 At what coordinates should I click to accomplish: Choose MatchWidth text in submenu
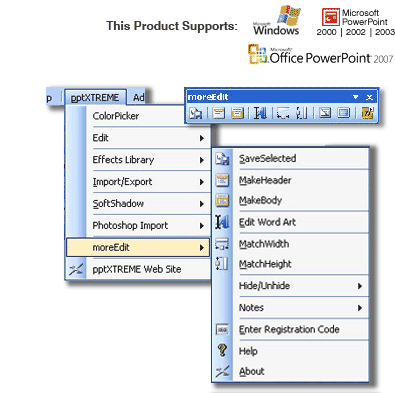point(264,244)
